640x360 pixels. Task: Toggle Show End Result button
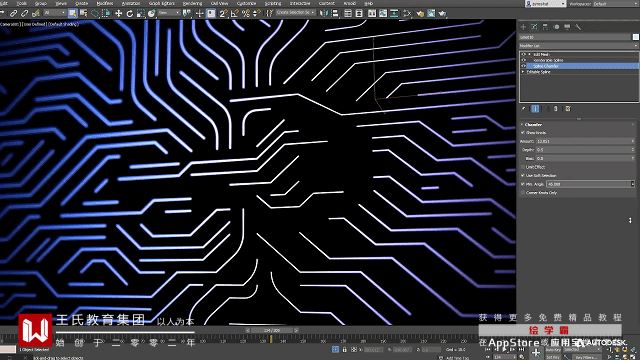tap(535, 109)
